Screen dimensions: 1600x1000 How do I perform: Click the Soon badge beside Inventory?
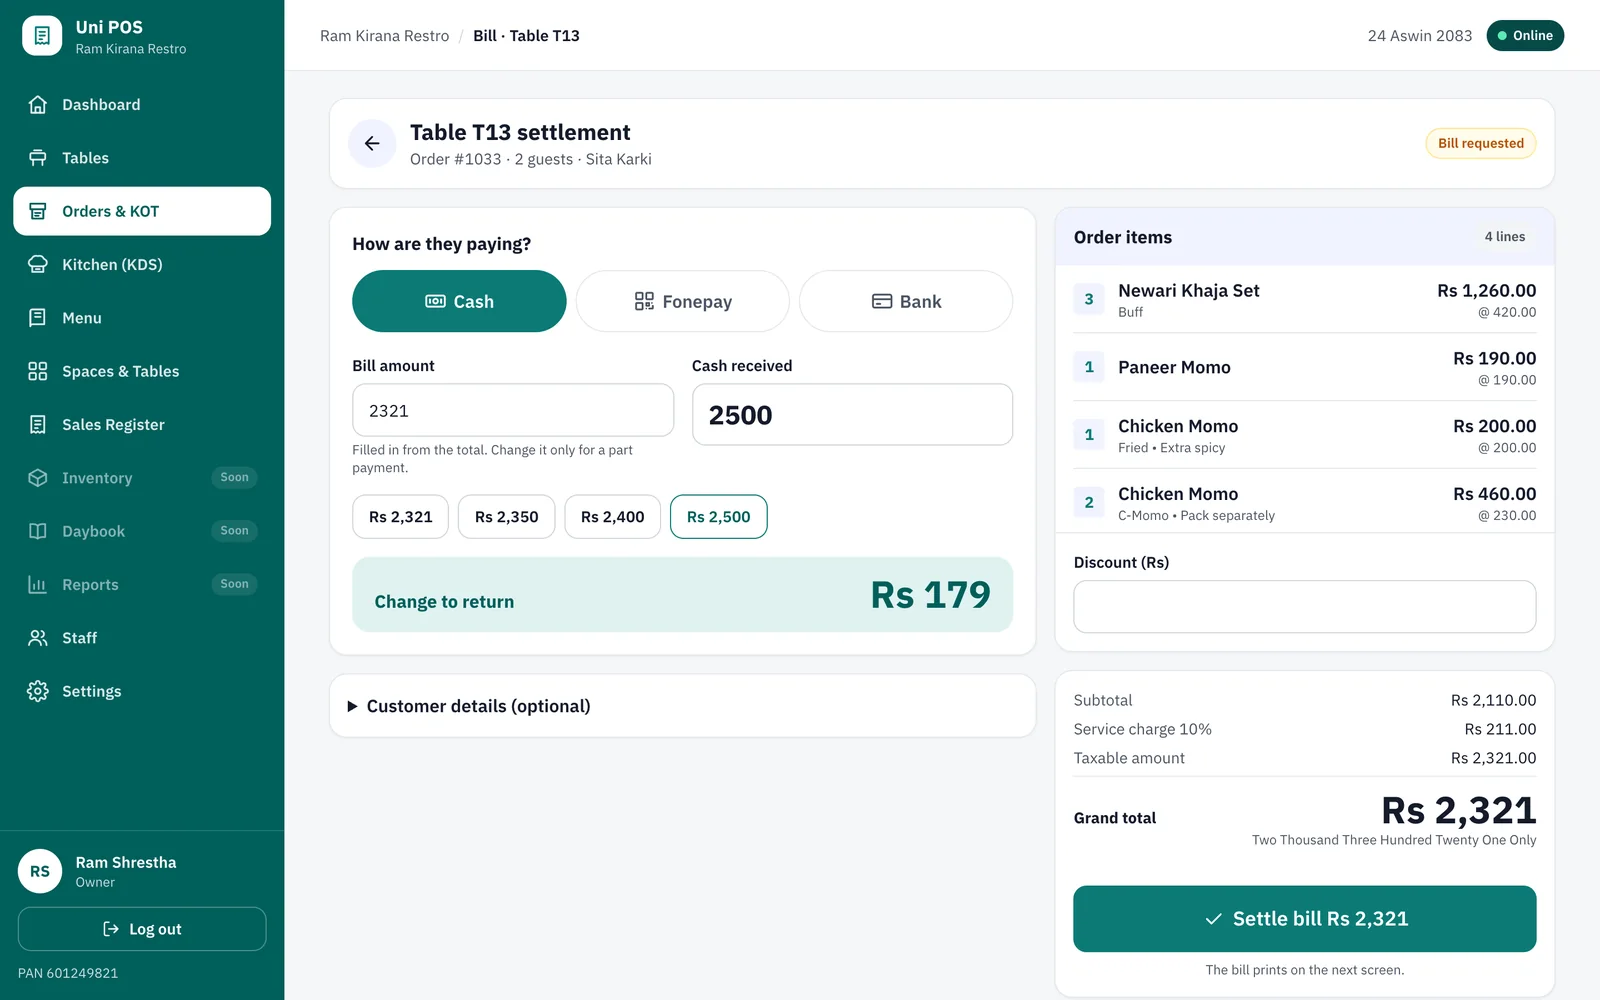pyautogui.click(x=235, y=478)
